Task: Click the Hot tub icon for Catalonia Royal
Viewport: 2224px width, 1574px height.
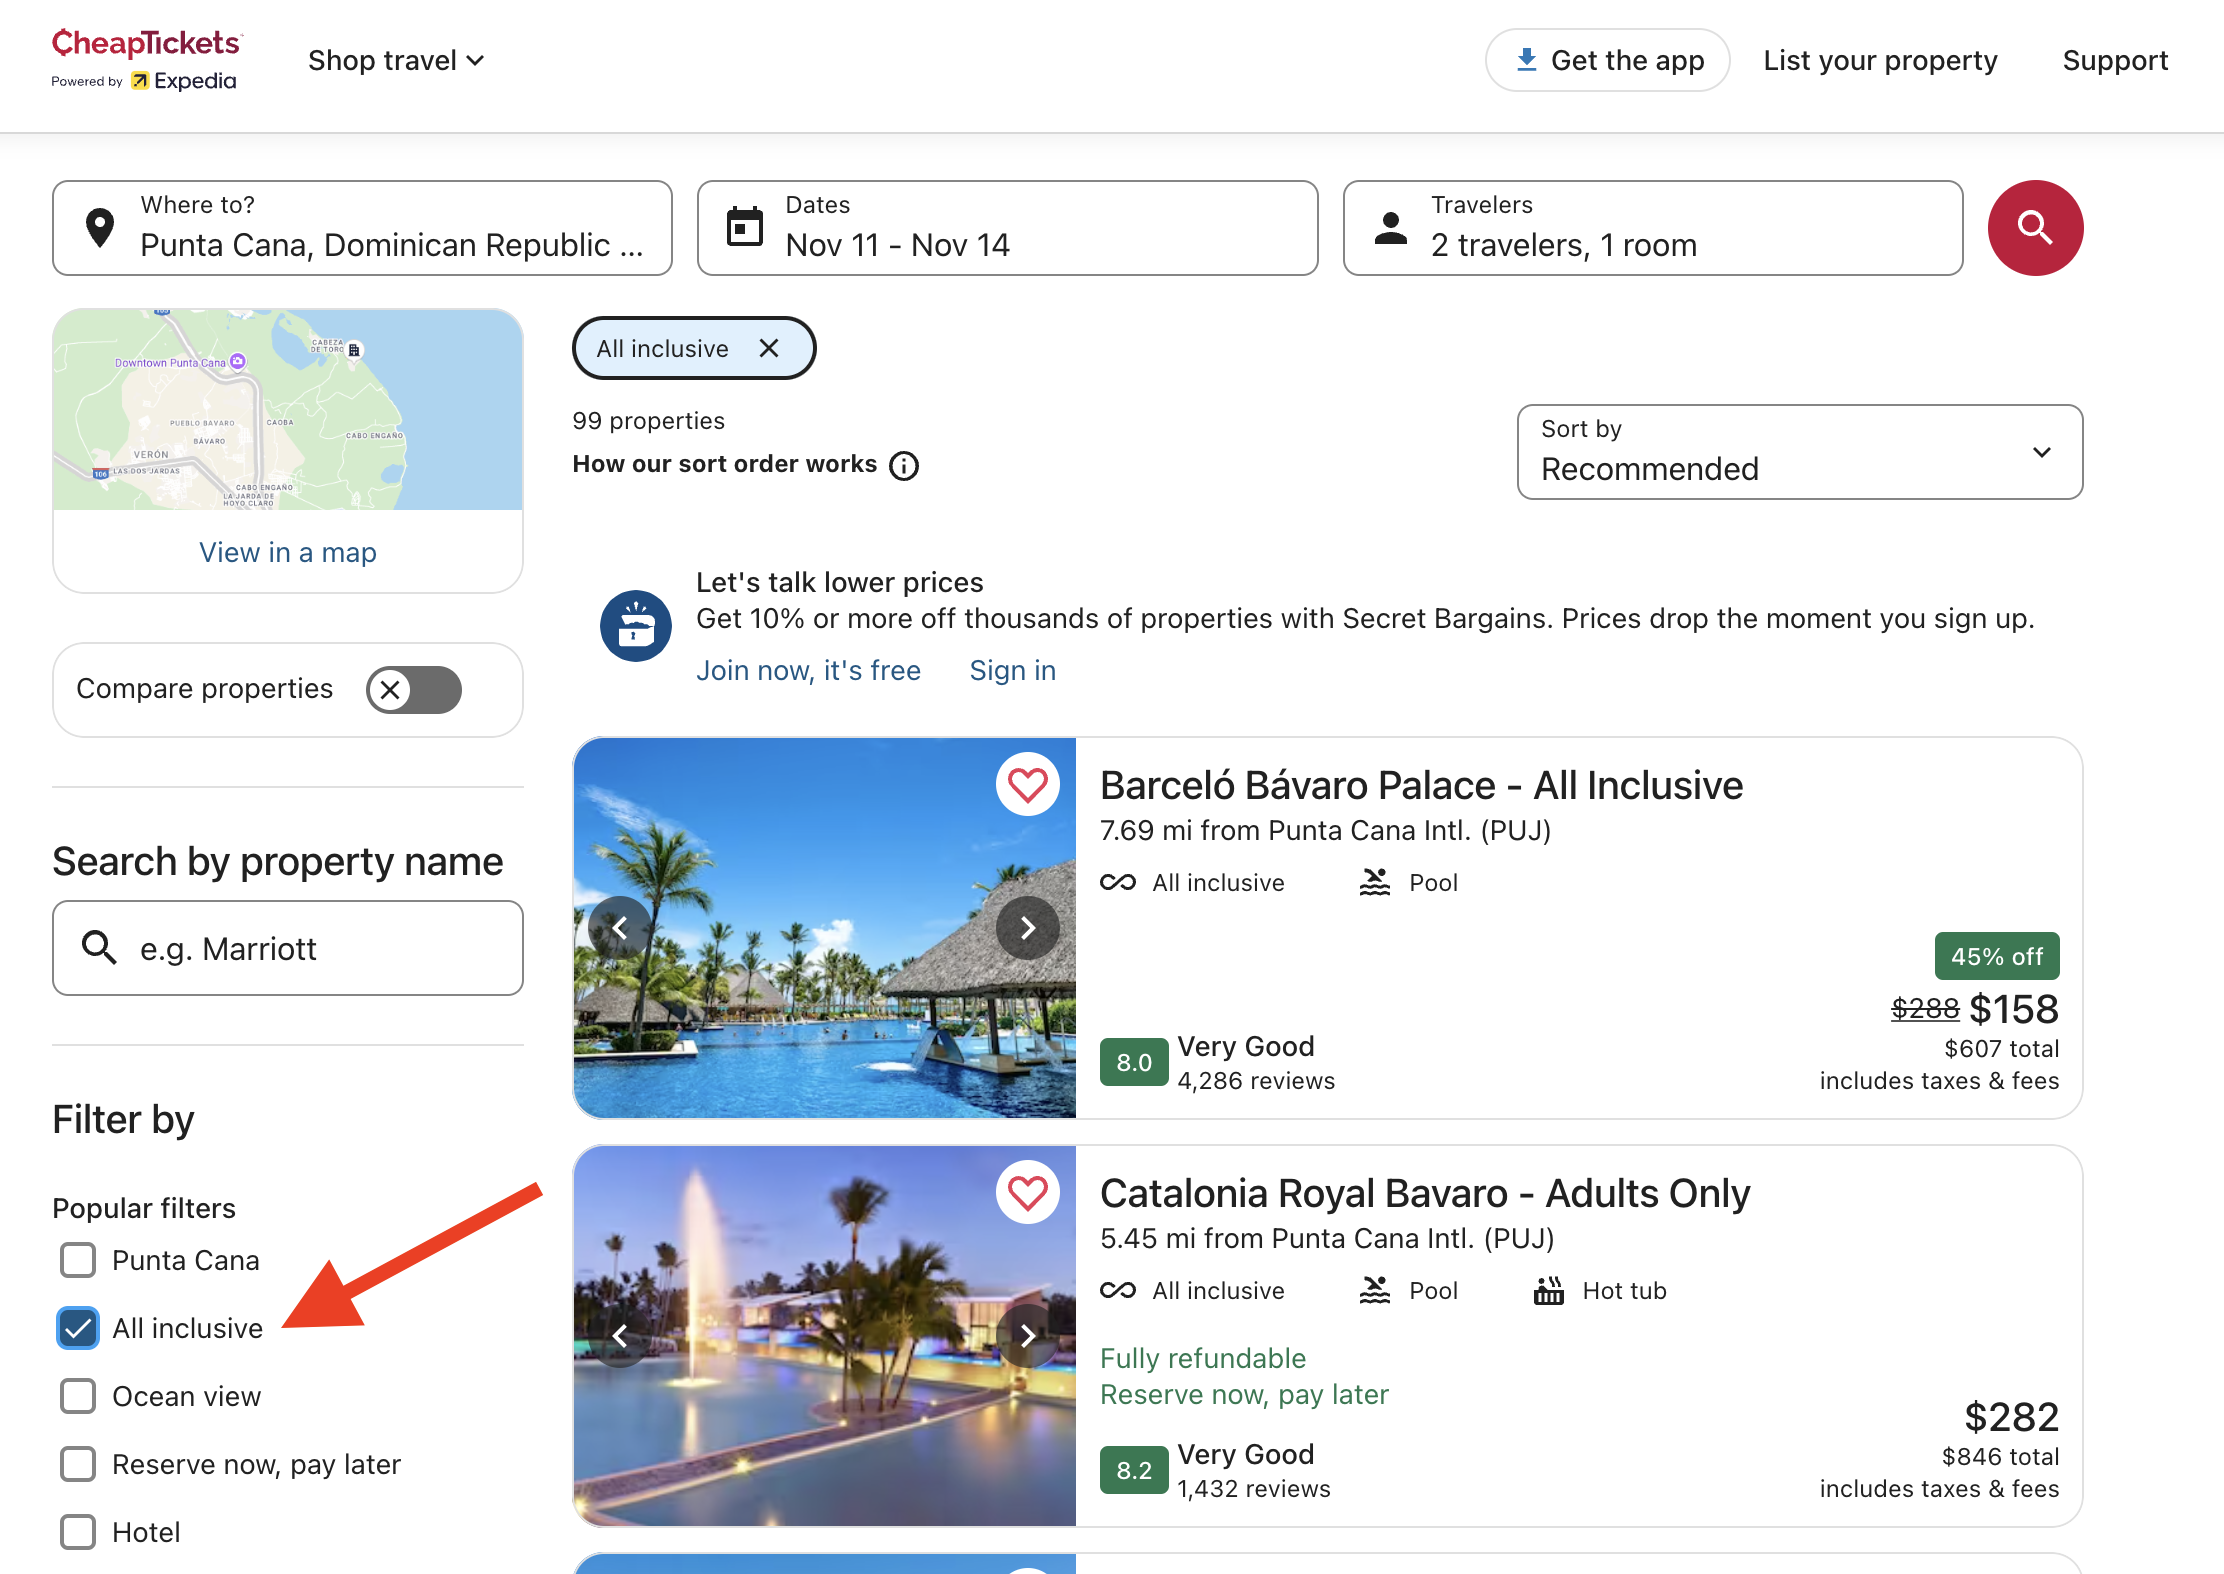Action: (1549, 1290)
